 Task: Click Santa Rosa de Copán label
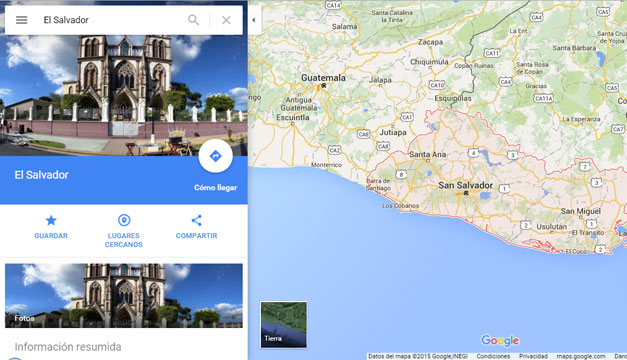tap(532, 68)
